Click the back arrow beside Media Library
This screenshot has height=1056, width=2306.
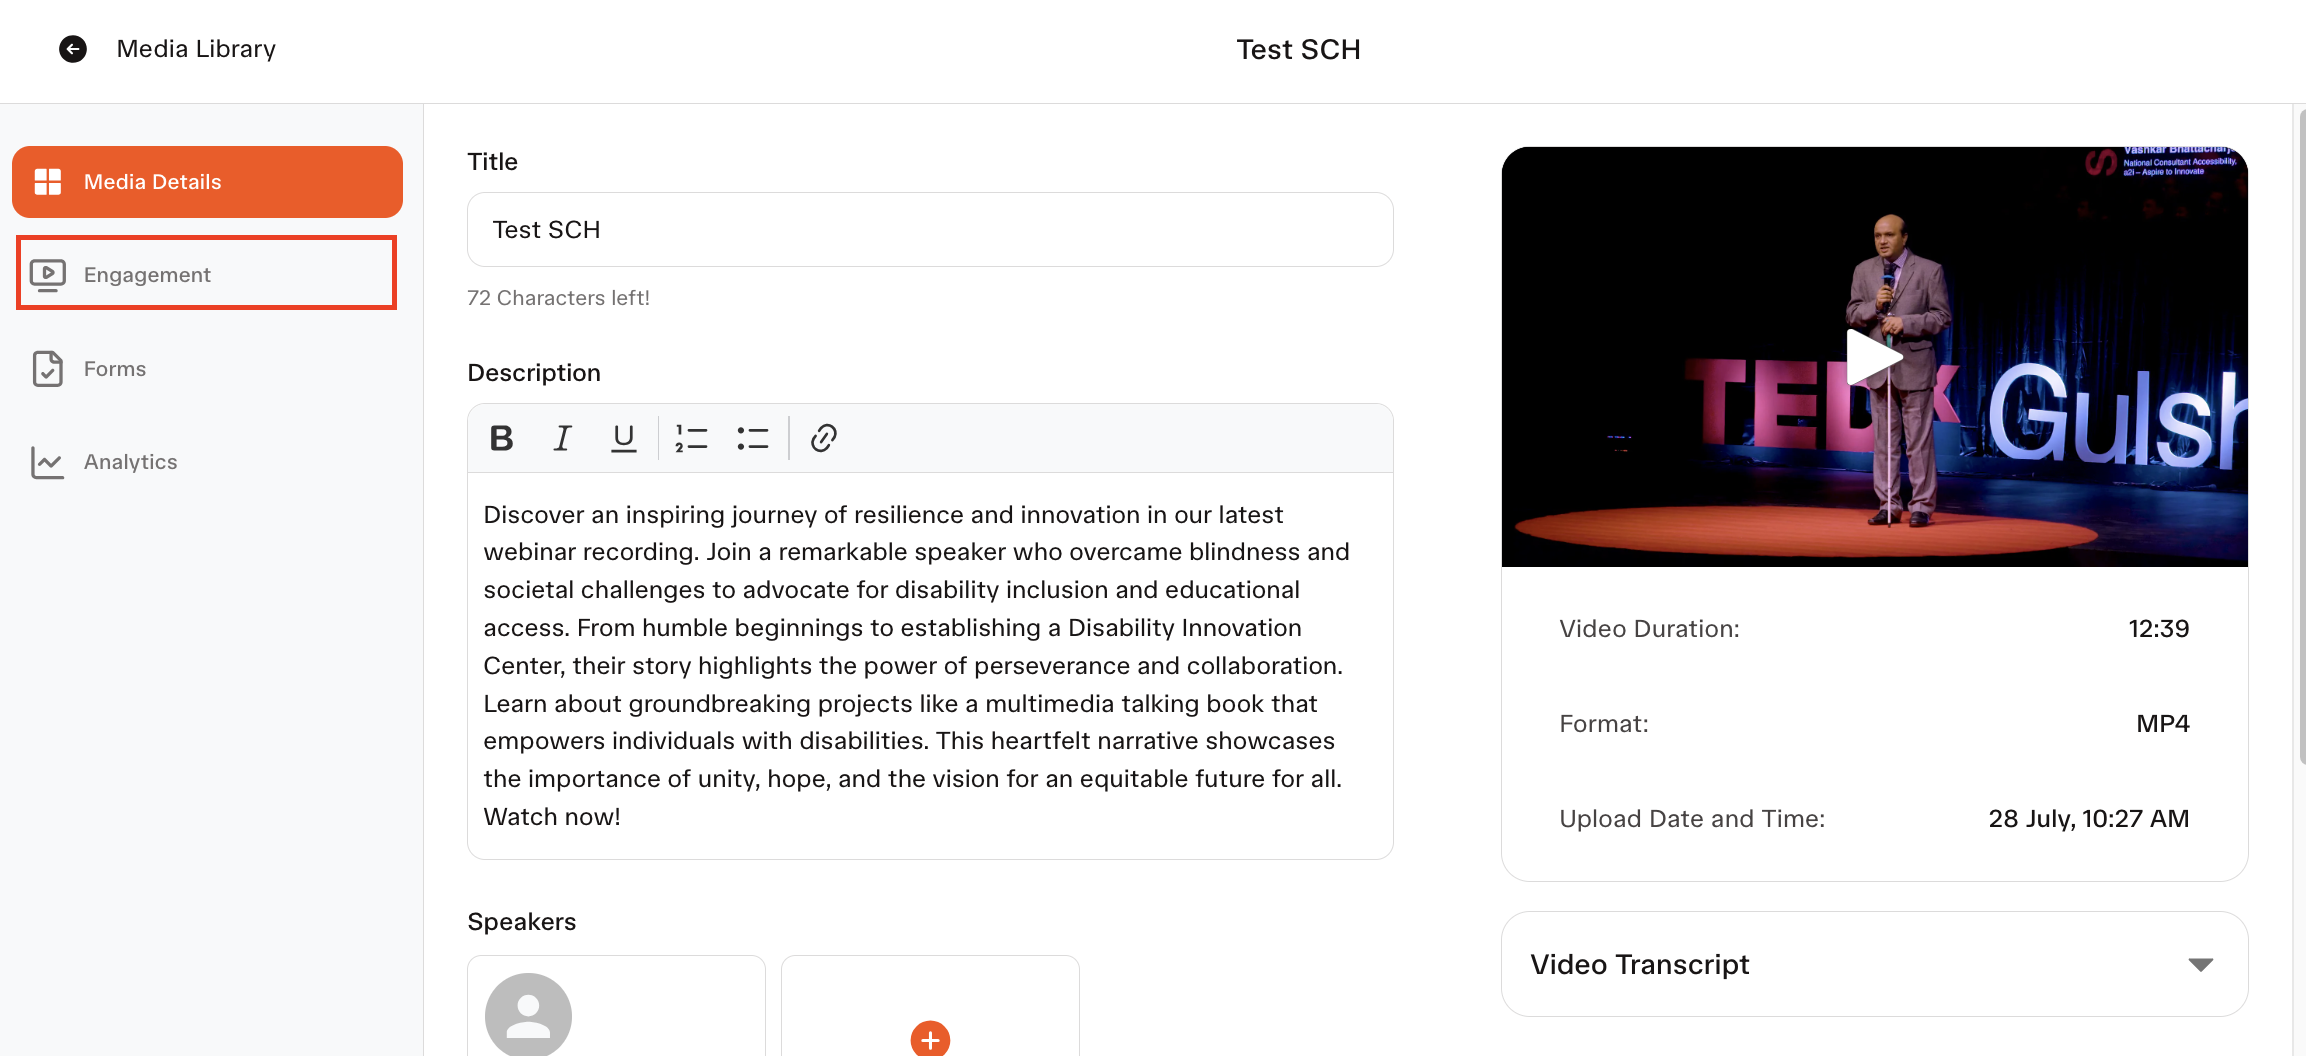click(x=73, y=49)
